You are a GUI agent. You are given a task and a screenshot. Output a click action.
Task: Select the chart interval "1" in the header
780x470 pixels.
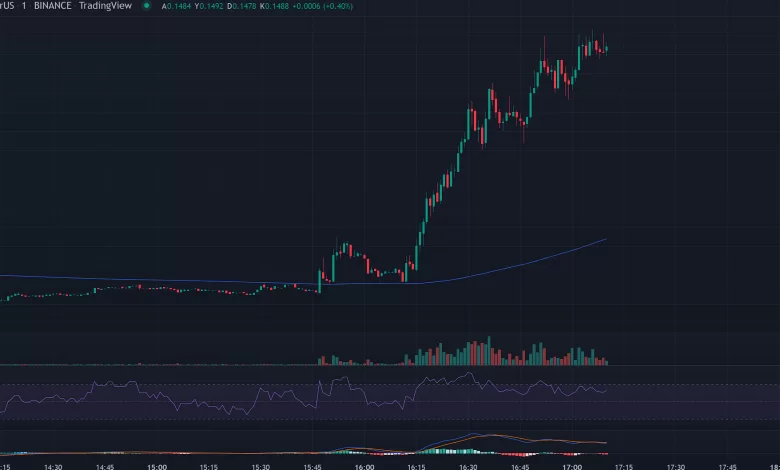[24, 6]
